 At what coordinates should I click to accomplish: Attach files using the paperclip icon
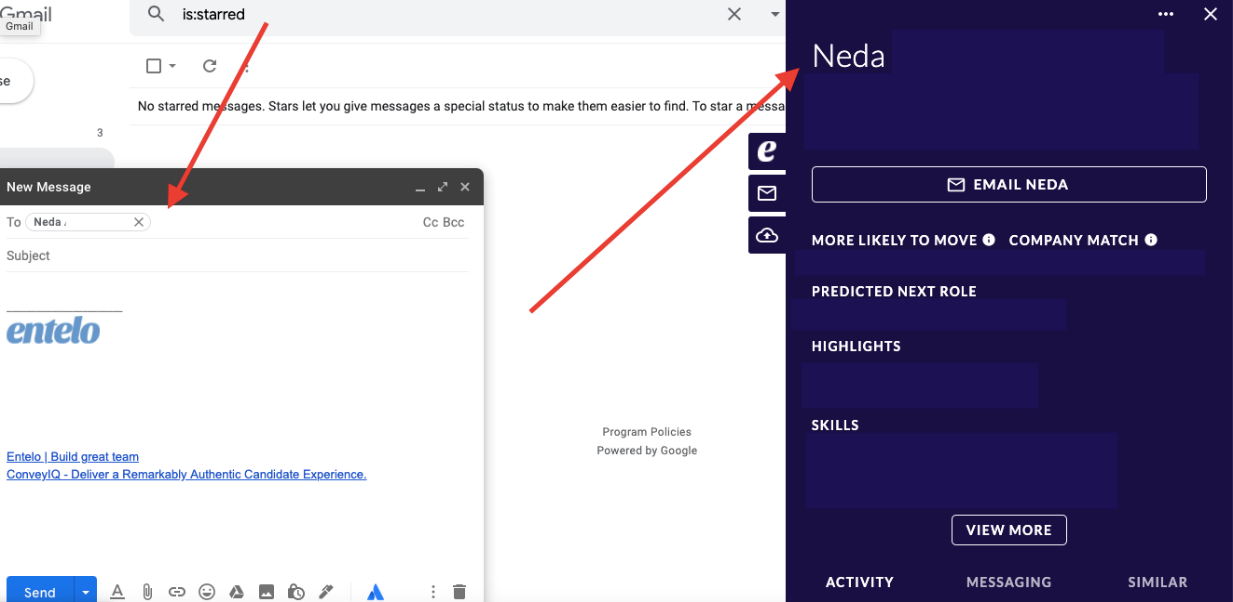147,591
